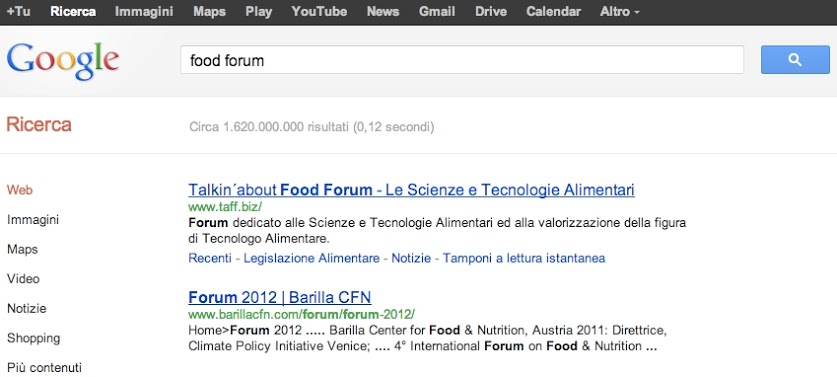
Task: Open Play in the top bar
Action: coord(258,12)
